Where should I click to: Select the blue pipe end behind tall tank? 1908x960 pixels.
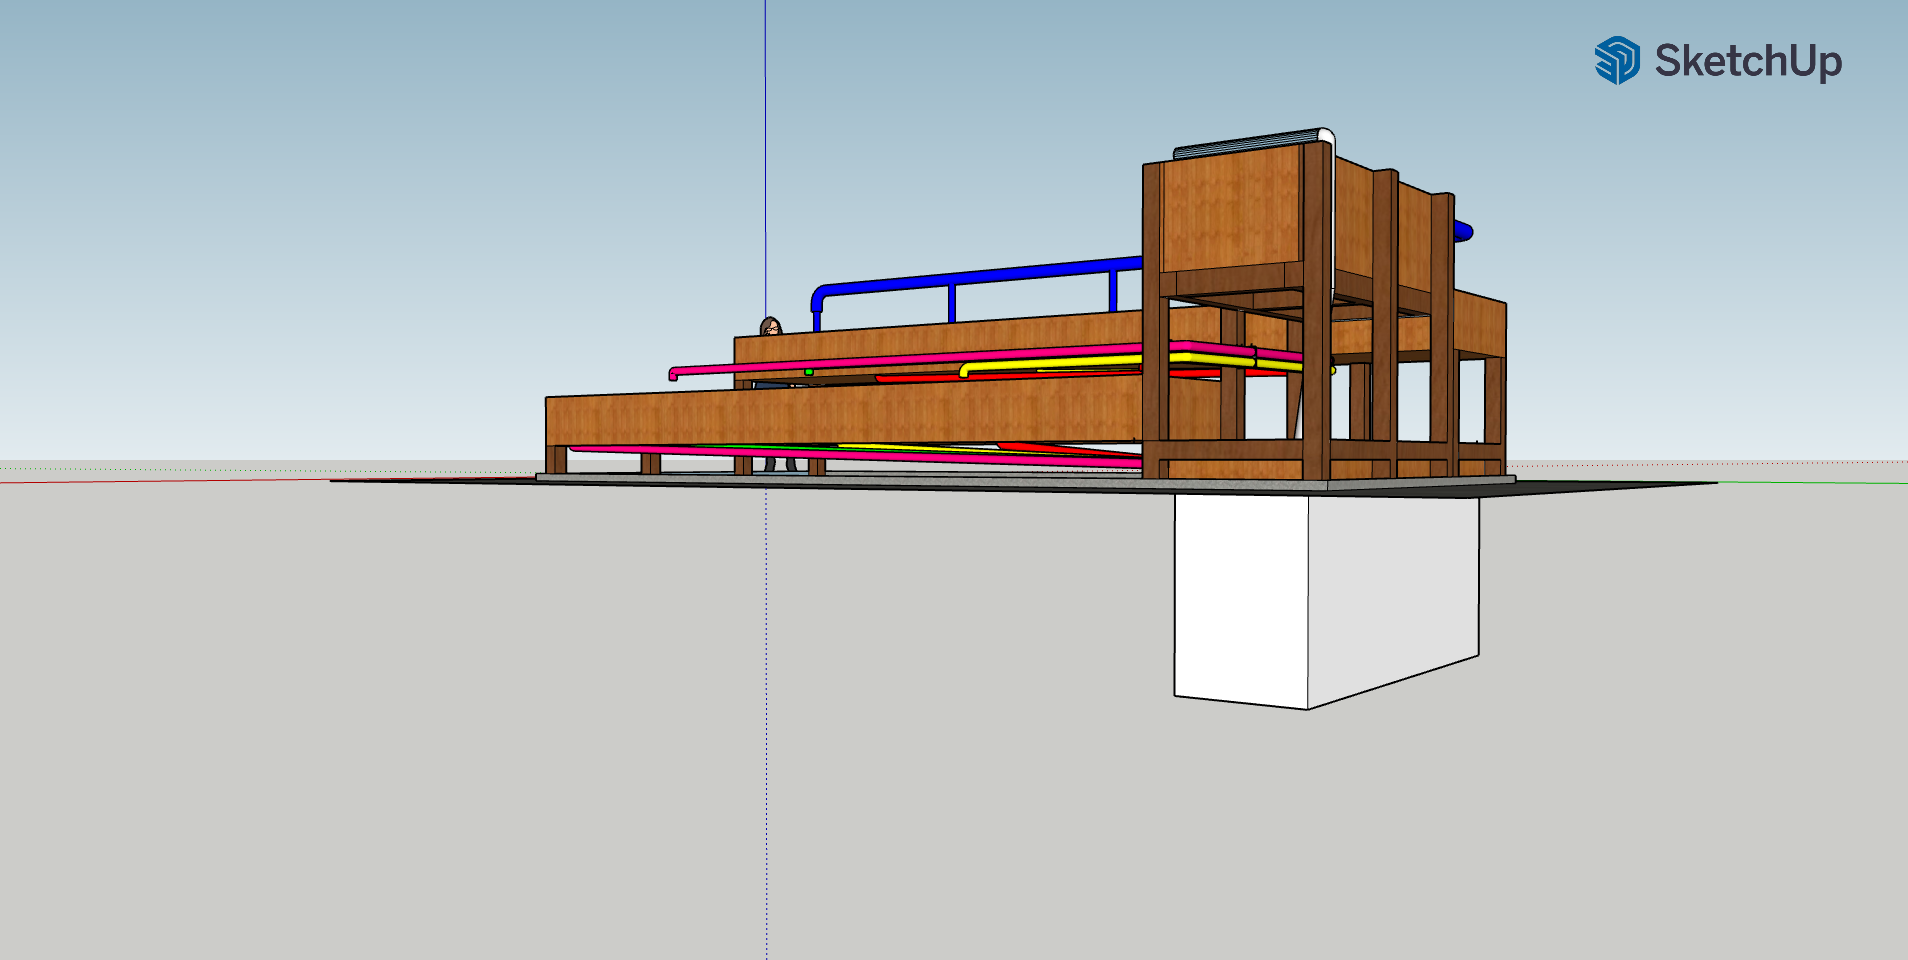coord(1463,232)
